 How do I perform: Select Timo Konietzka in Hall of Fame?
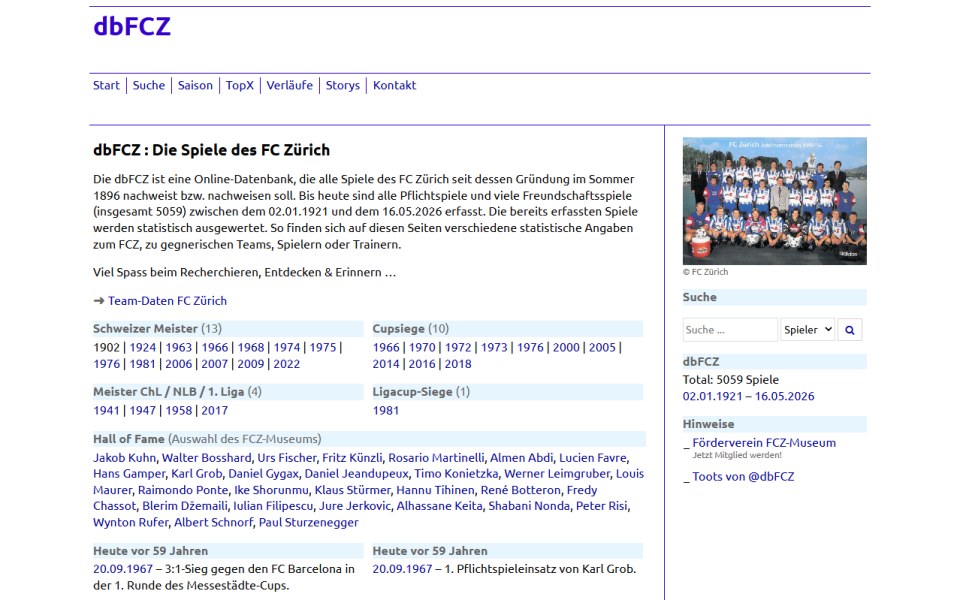(456, 473)
